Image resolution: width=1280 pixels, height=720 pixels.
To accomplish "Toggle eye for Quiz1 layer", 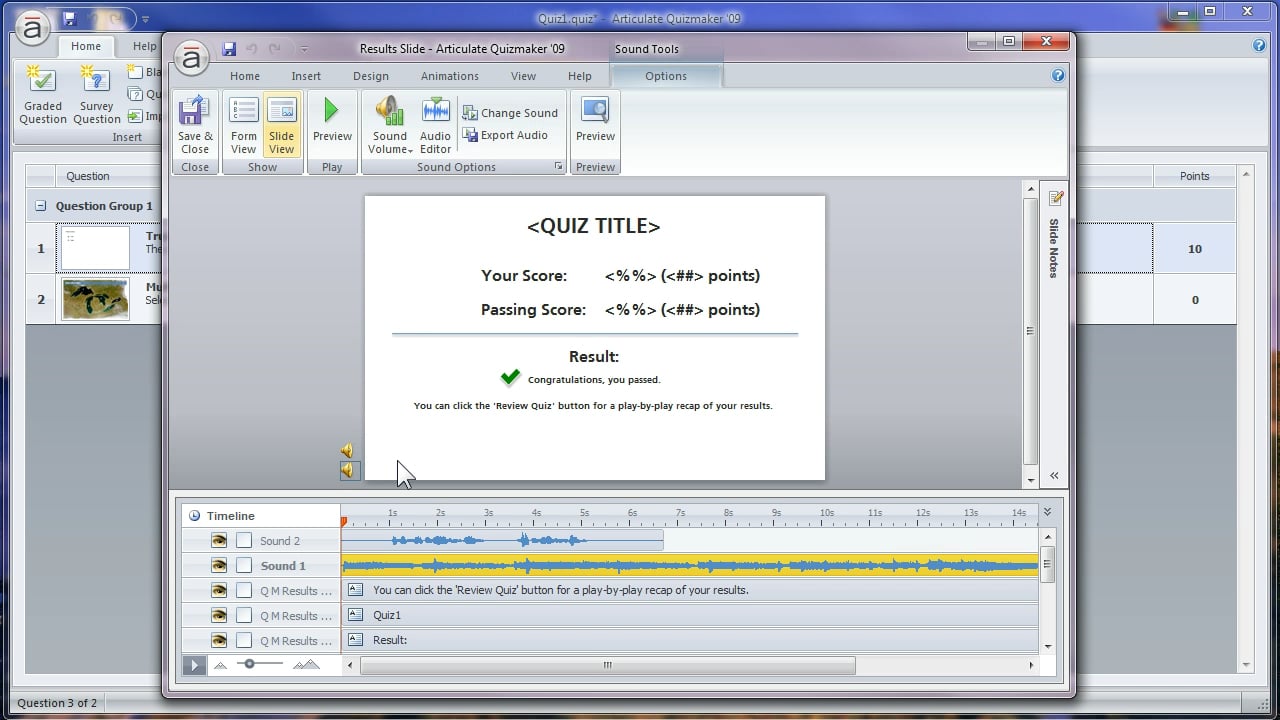I will [x=219, y=615].
